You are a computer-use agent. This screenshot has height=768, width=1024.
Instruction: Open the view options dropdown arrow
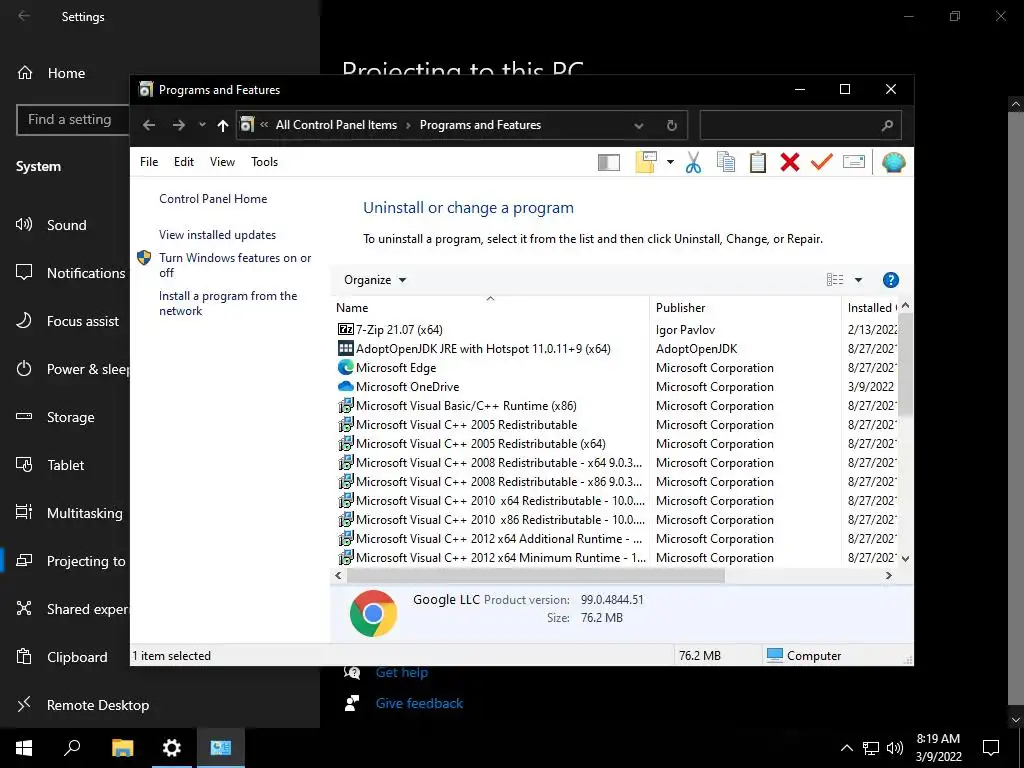tap(858, 280)
